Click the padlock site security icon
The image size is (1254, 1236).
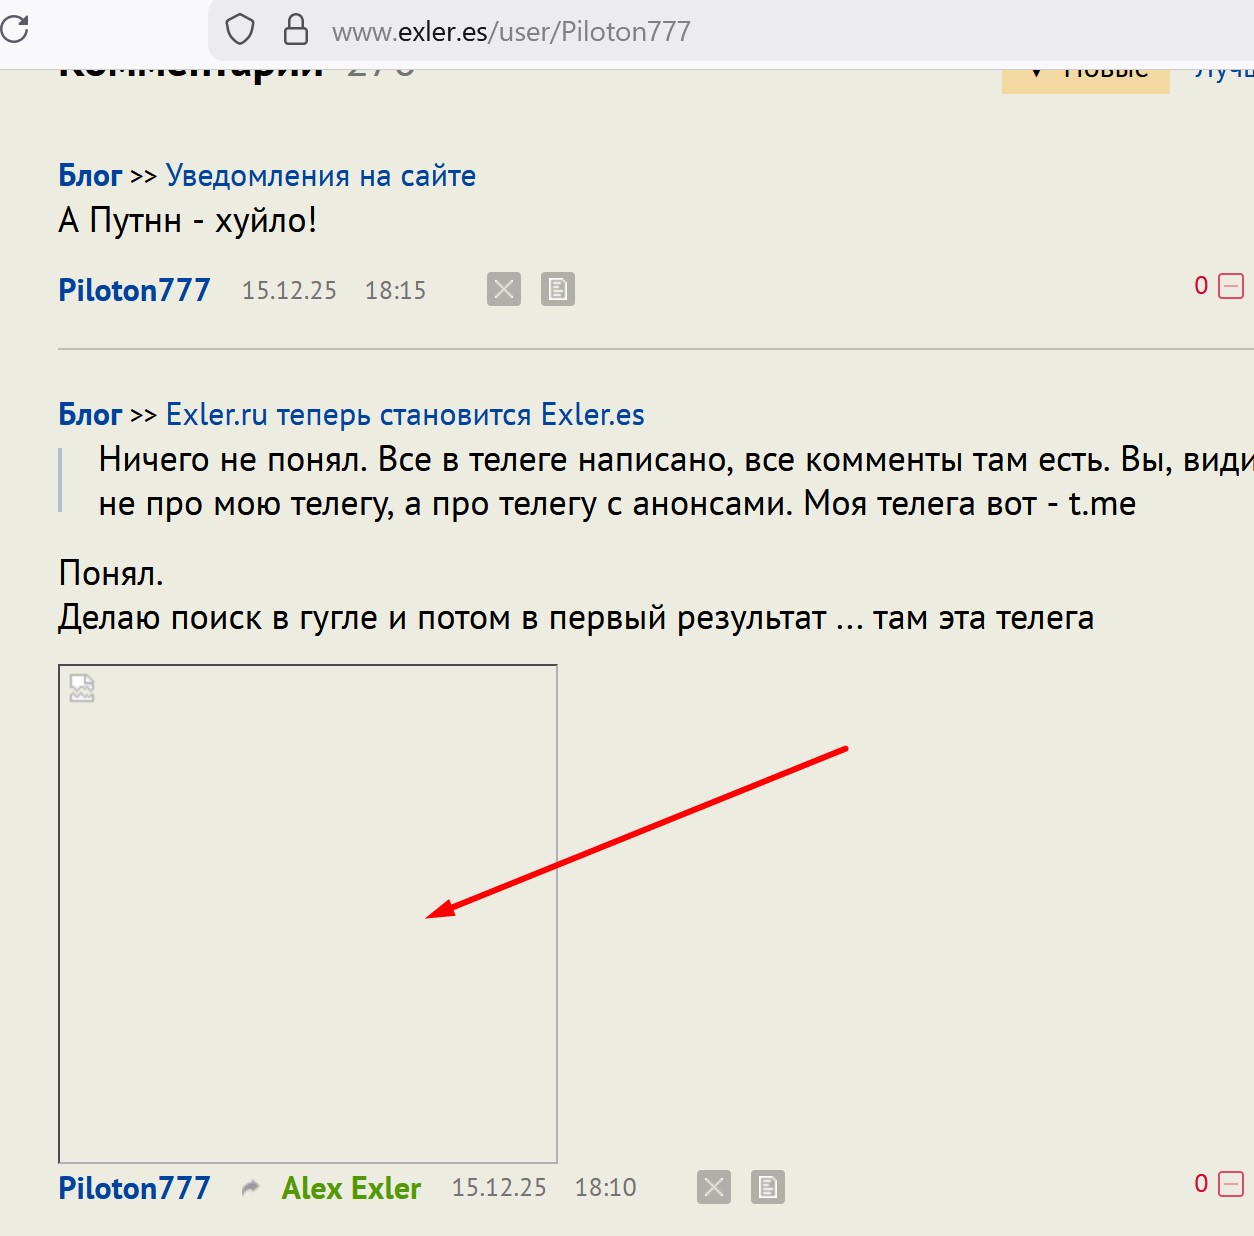(295, 30)
